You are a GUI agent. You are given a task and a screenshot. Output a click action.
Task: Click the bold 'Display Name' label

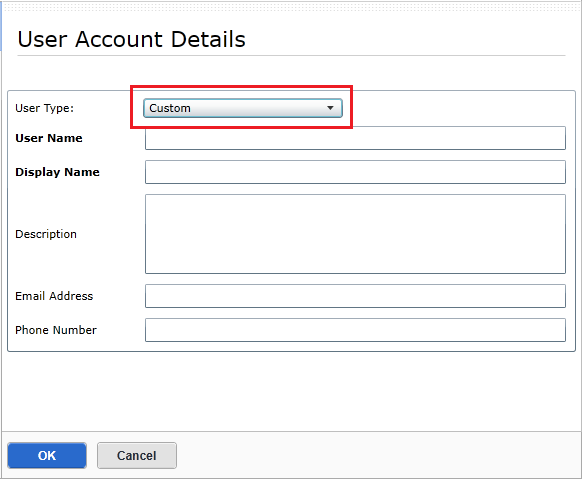click(x=57, y=172)
